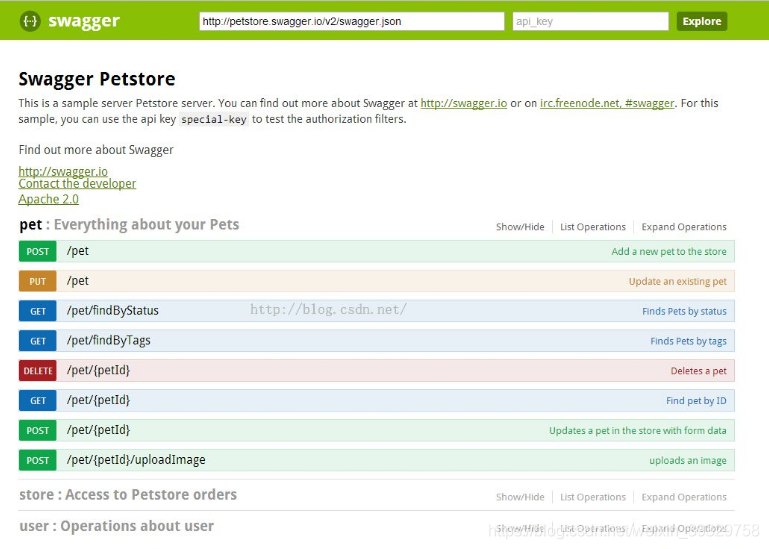Expand the /pet/findByTags path
769x549 pixels.
(109, 340)
